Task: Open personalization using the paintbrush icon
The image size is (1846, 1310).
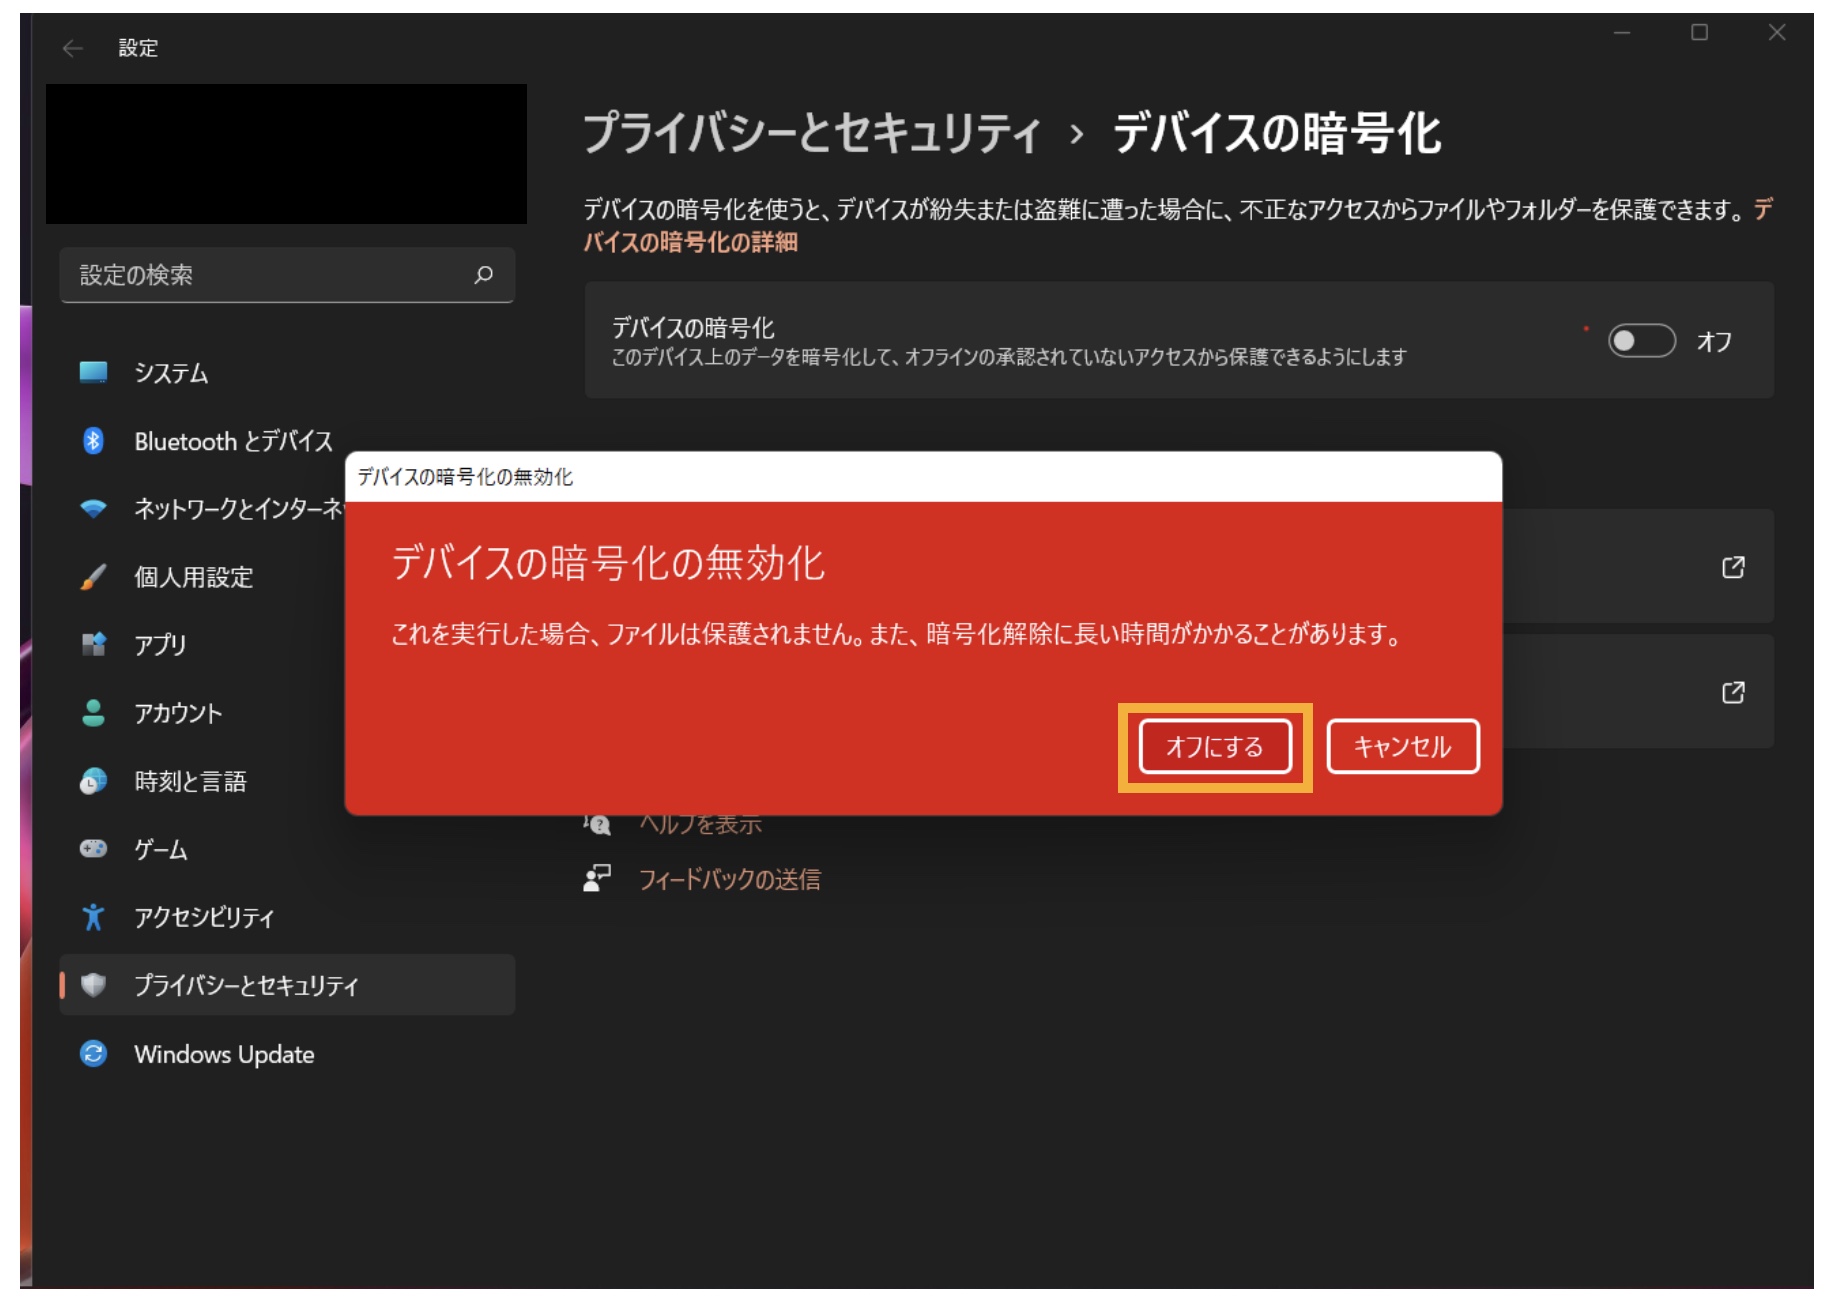Action: pos(93,577)
